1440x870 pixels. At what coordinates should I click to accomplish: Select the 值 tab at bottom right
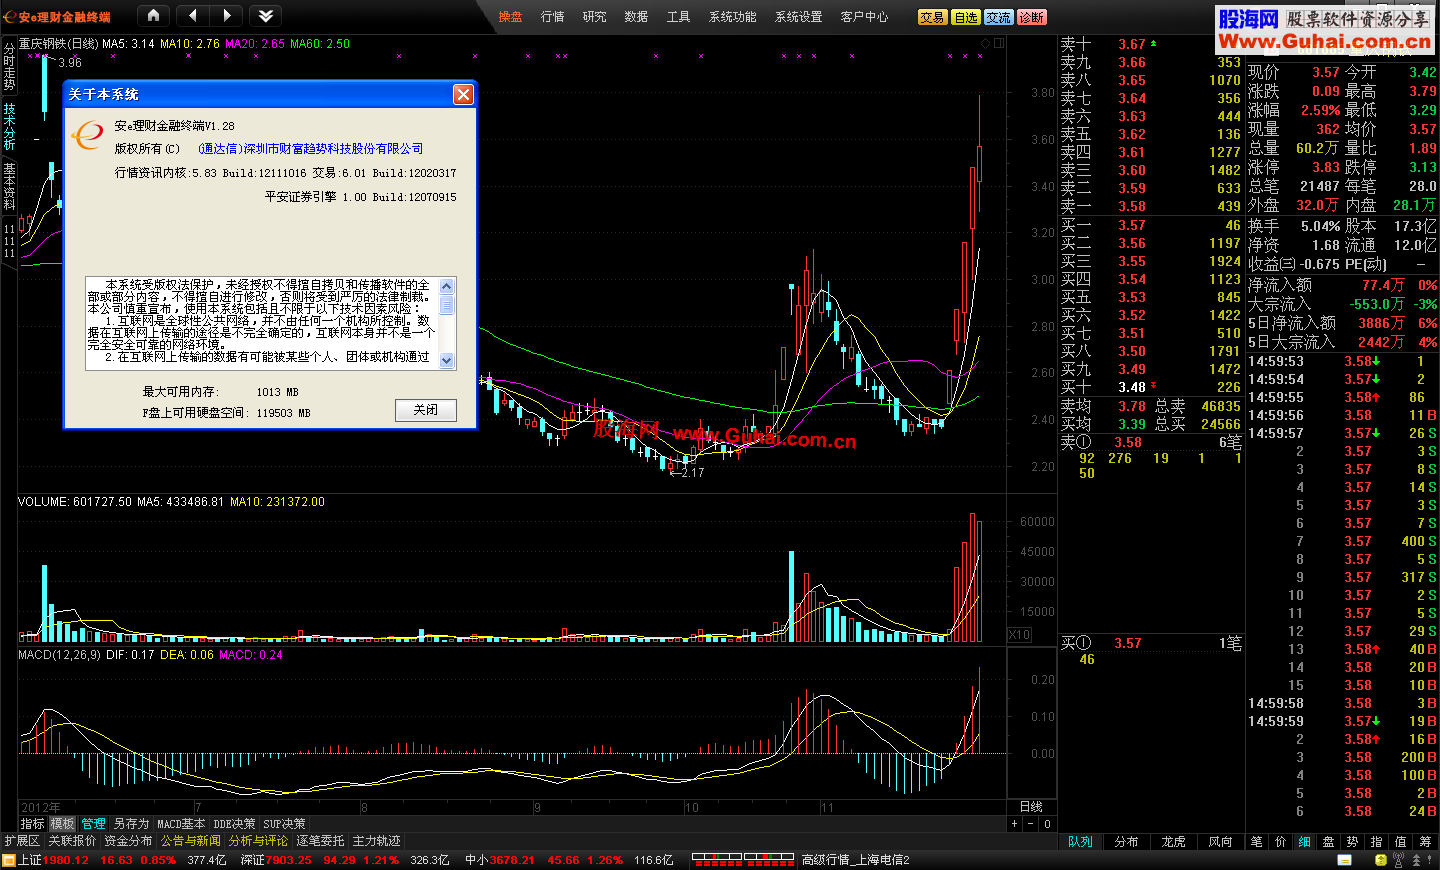pyautogui.click(x=1401, y=842)
